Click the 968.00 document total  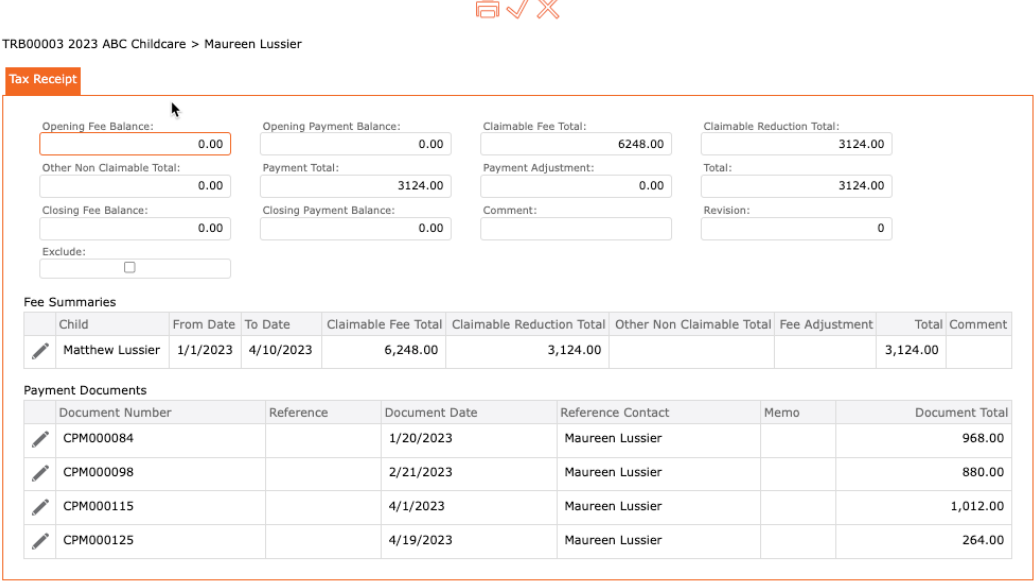click(983, 438)
